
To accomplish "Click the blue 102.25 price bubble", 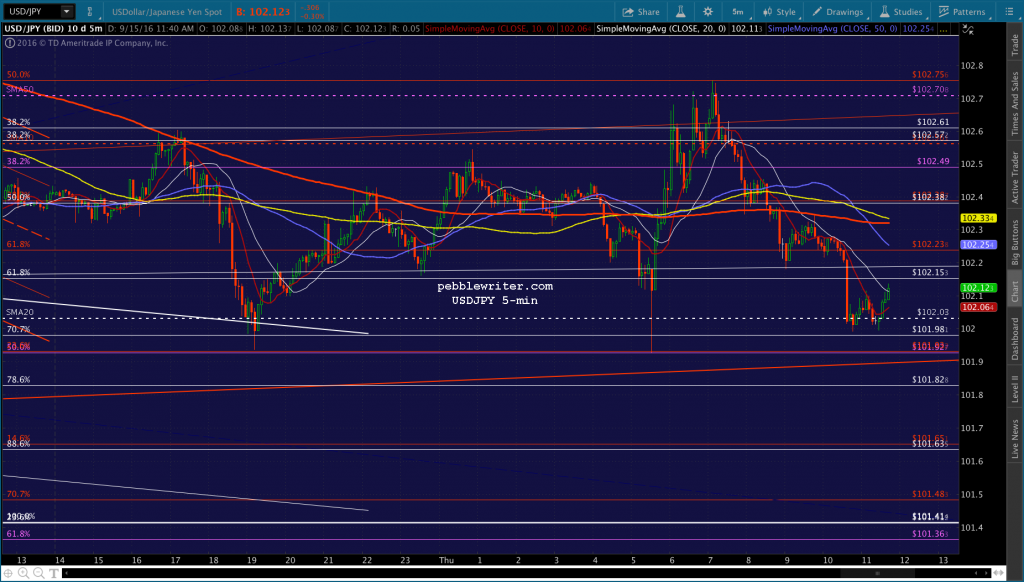I will point(978,245).
